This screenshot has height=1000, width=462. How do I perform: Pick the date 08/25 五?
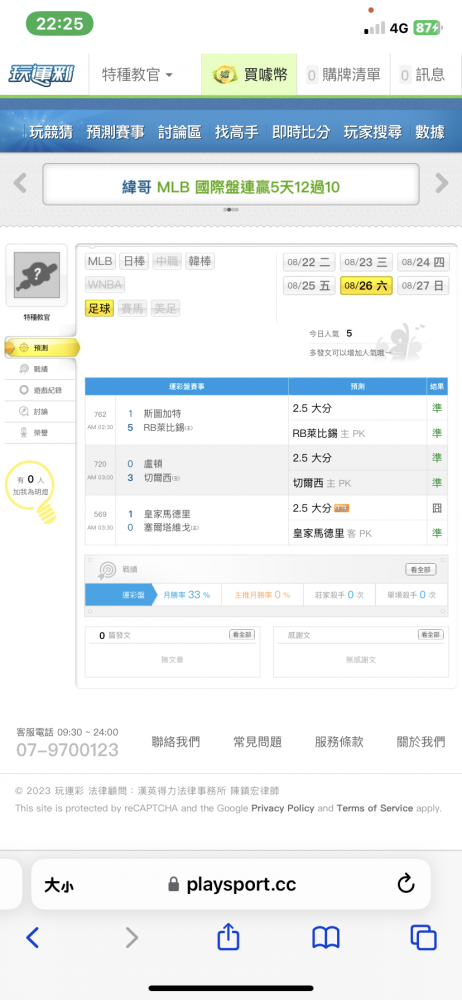(309, 286)
